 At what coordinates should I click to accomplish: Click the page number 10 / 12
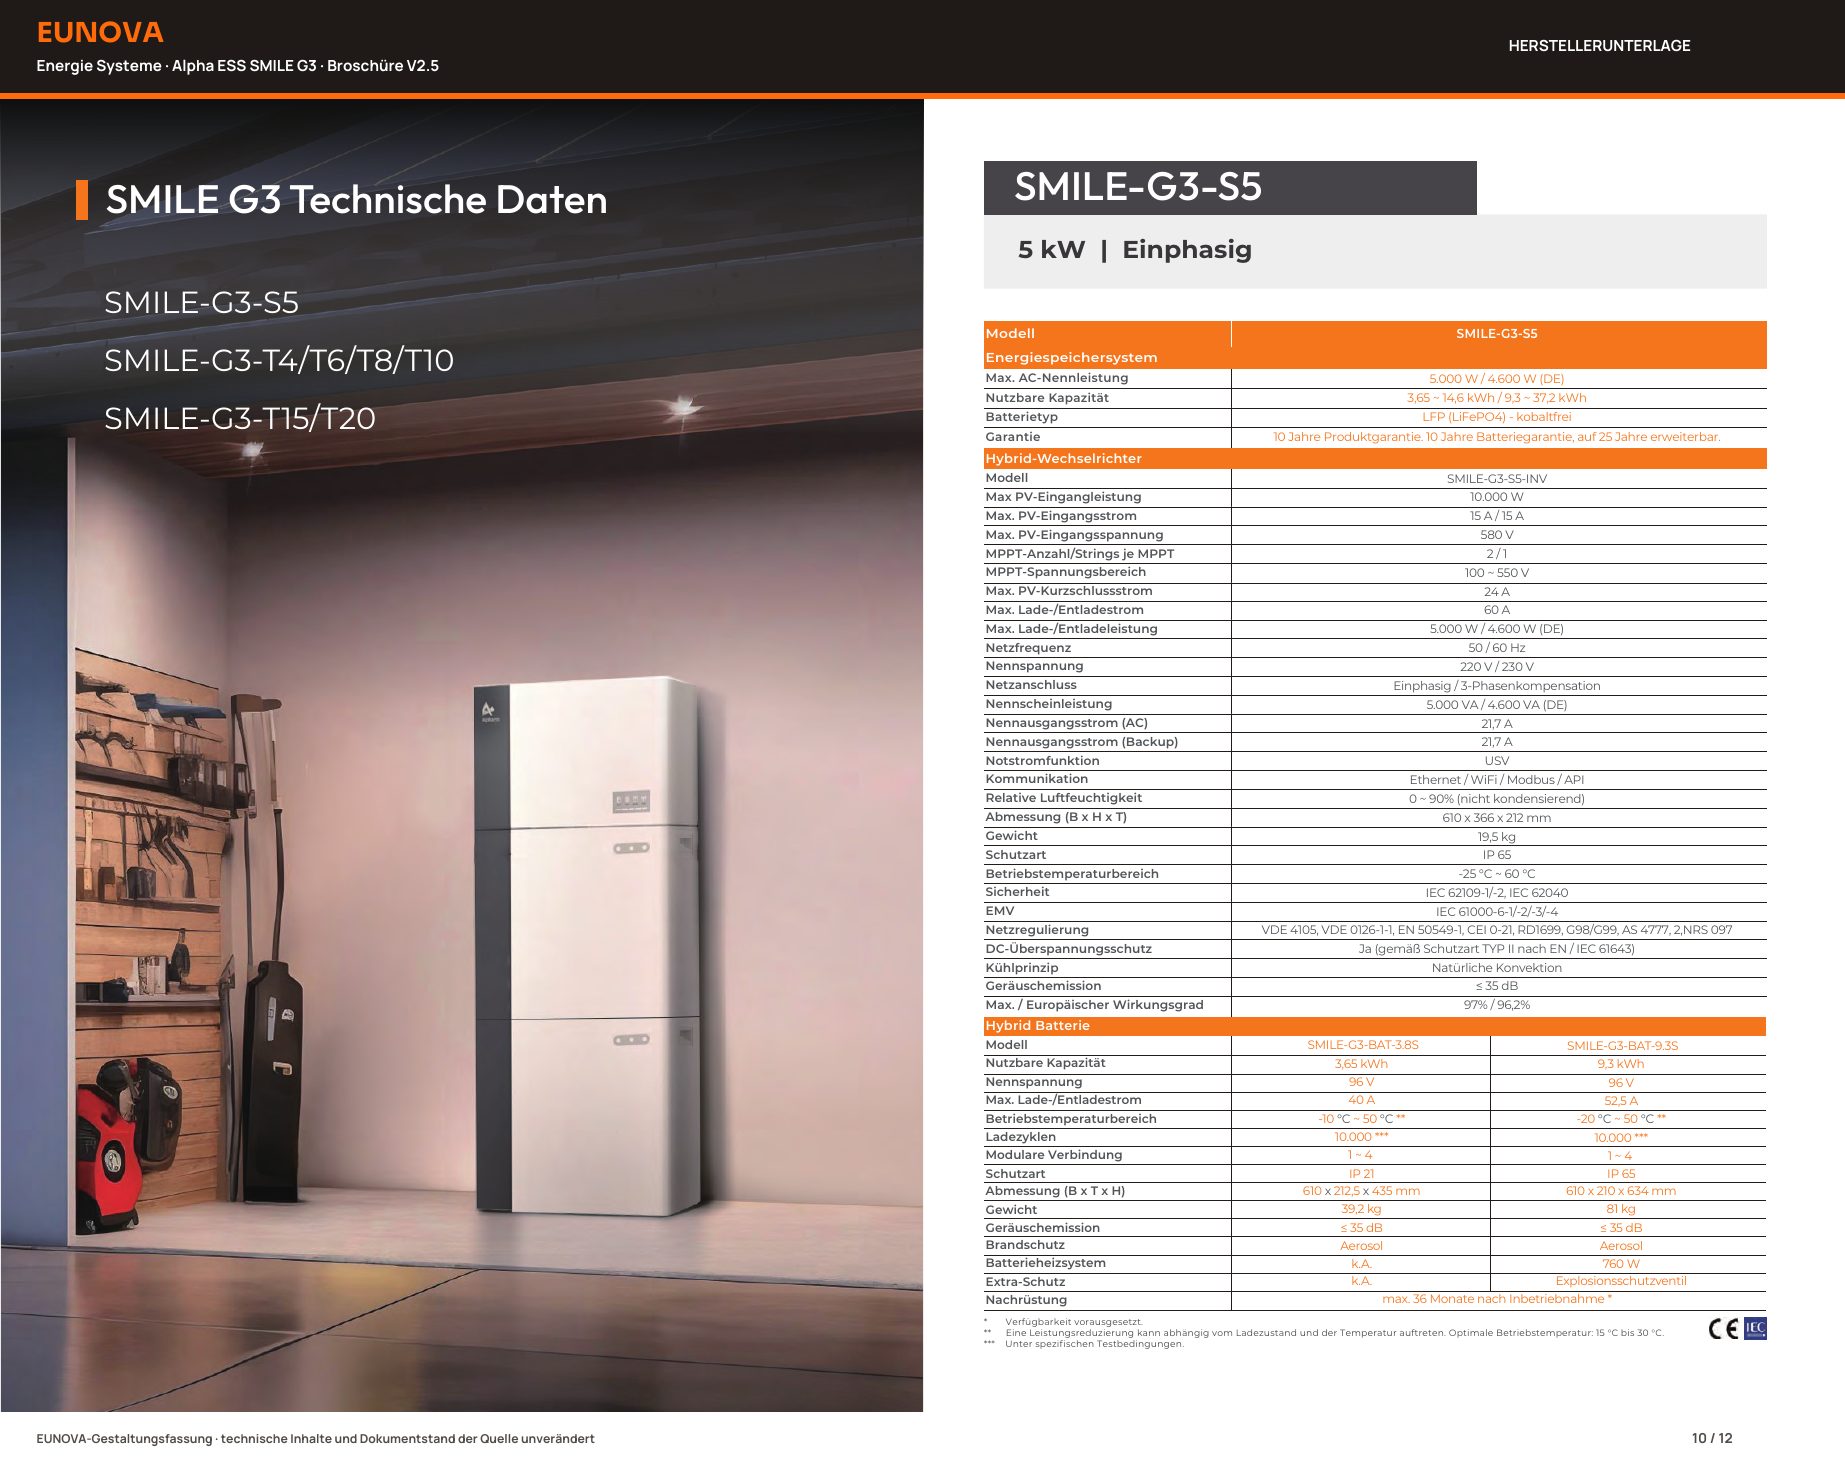click(x=1711, y=1438)
